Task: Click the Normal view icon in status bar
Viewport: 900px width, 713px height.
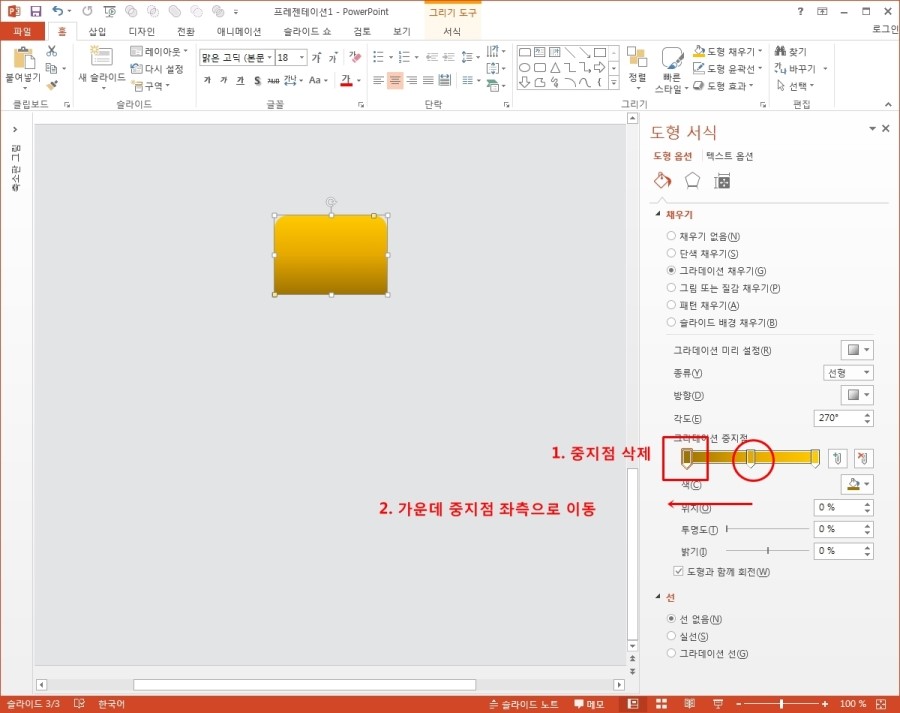Action: pyautogui.click(x=633, y=704)
